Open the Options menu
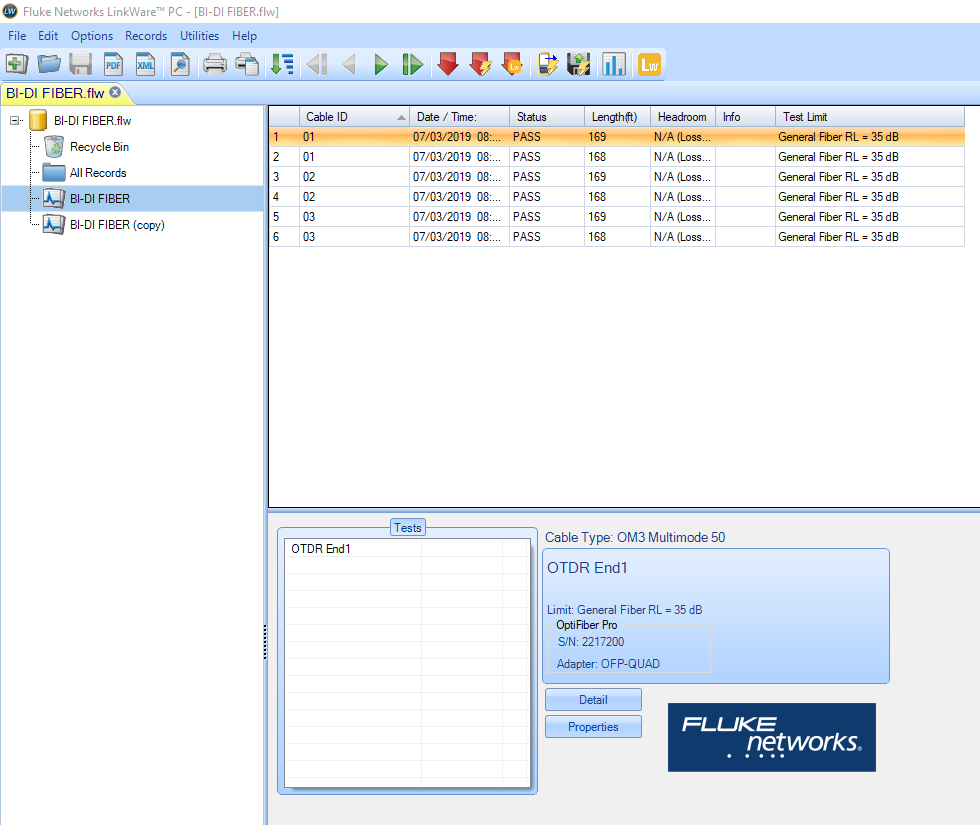 click(92, 36)
